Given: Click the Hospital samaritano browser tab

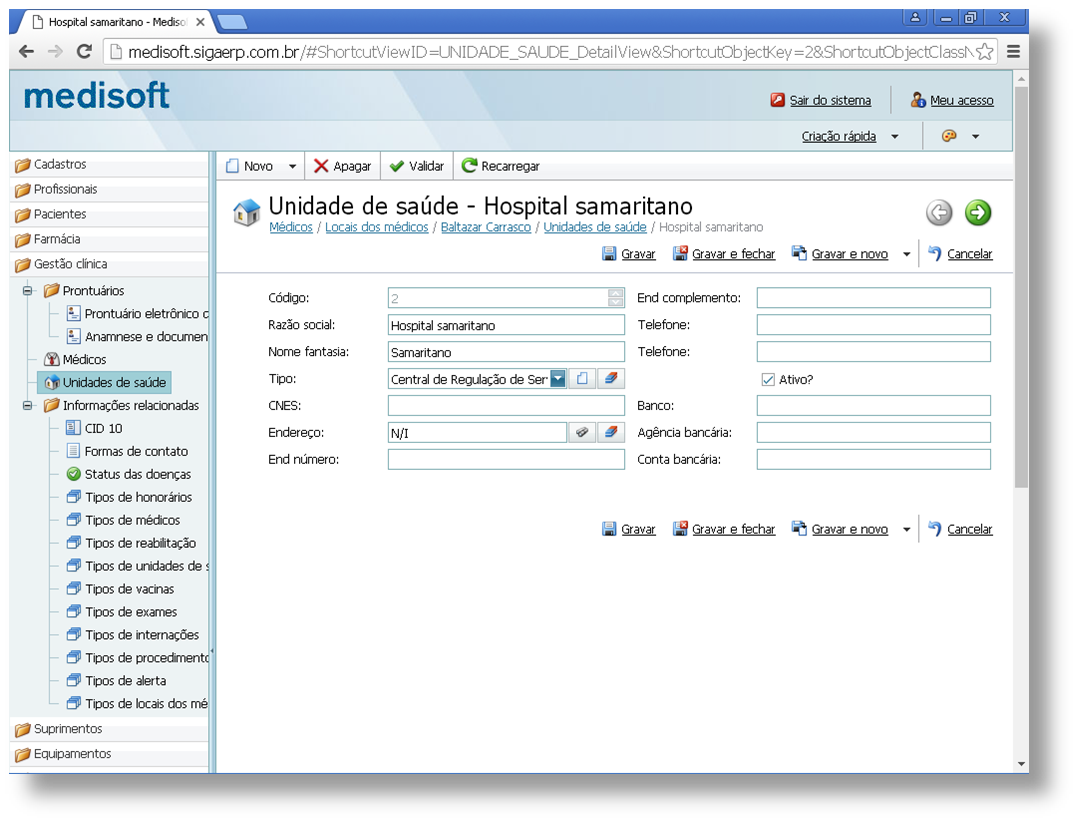Looking at the screenshot, I should pyautogui.click(x=118, y=22).
